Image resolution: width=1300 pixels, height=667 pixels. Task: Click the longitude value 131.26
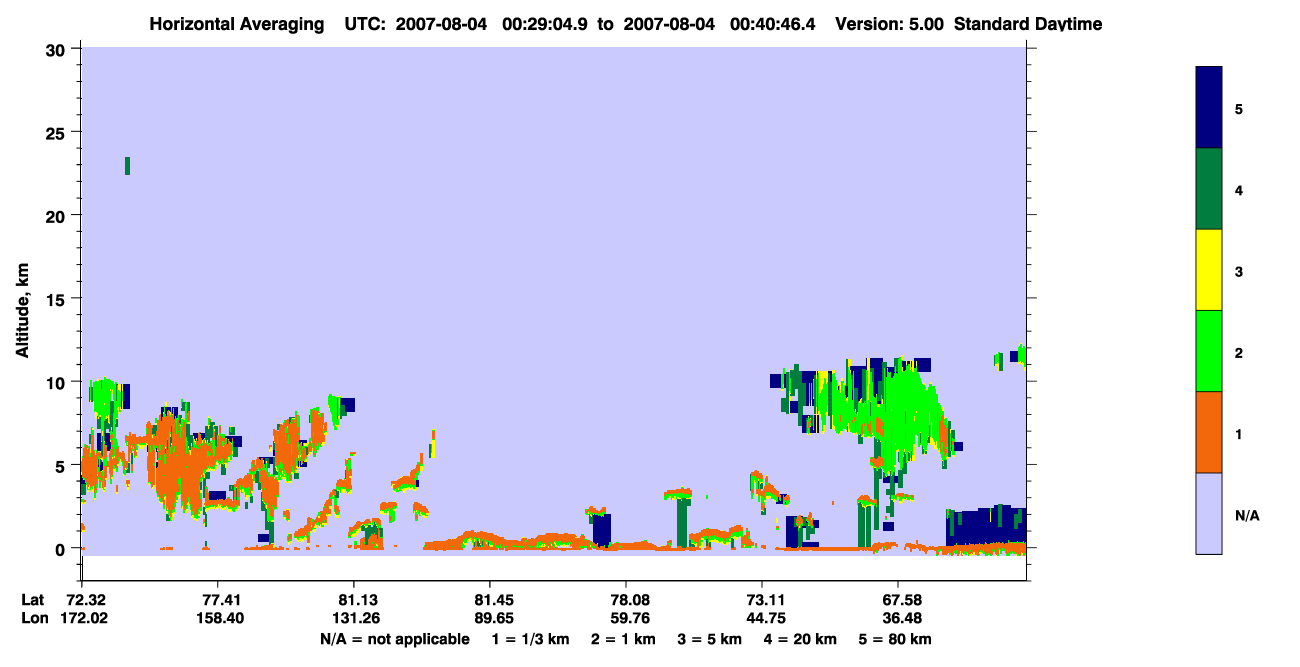(354, 618)
